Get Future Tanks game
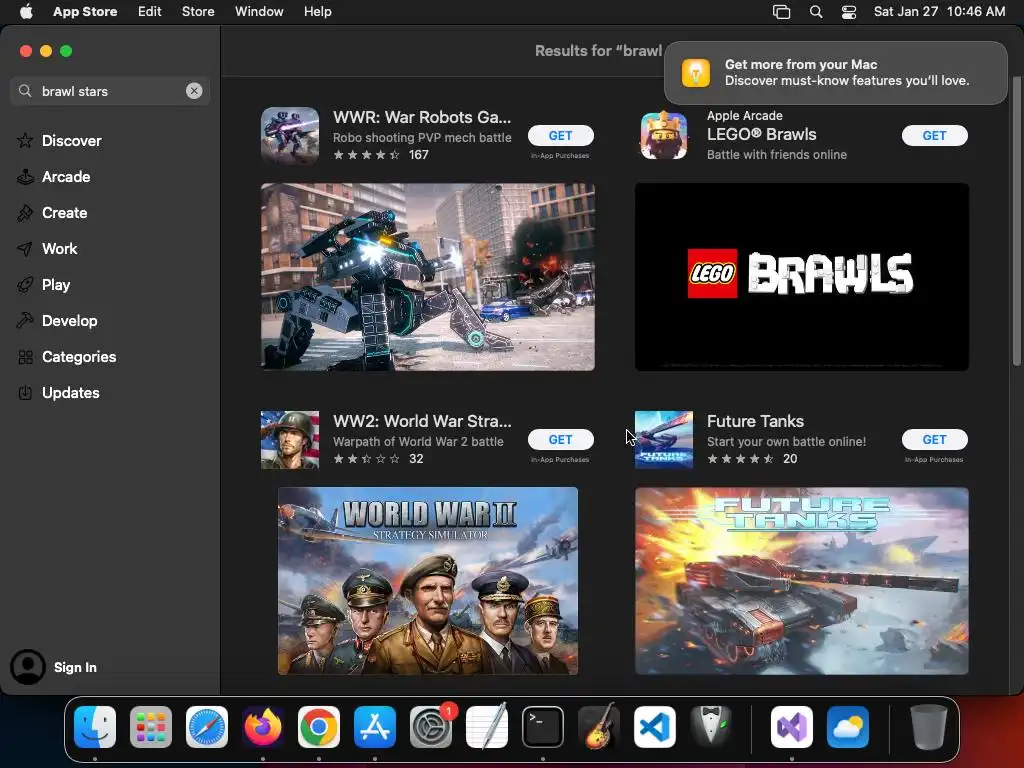Viewport: 1024px width, 768px height. tap(934, 440)
